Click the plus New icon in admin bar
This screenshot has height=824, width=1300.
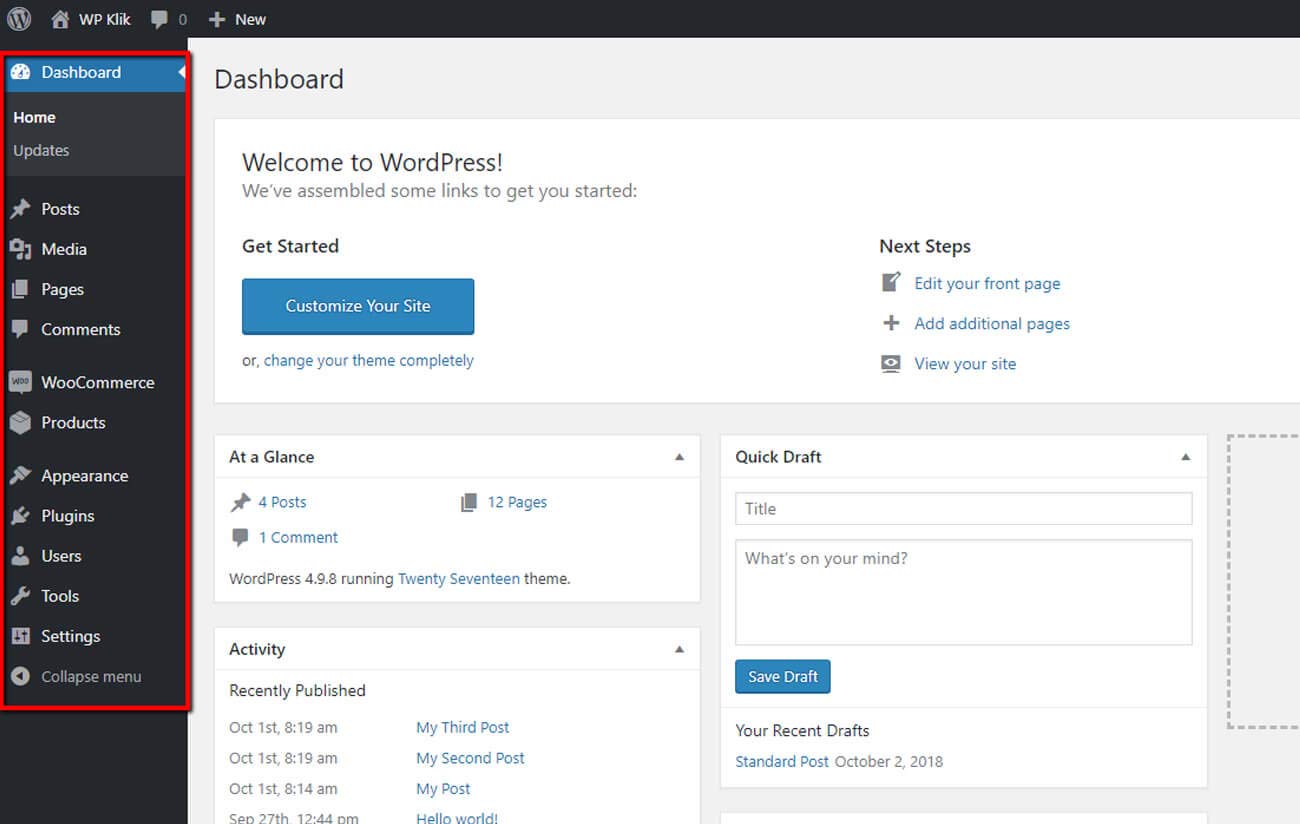pyautogui.click(x=217, y=19)
